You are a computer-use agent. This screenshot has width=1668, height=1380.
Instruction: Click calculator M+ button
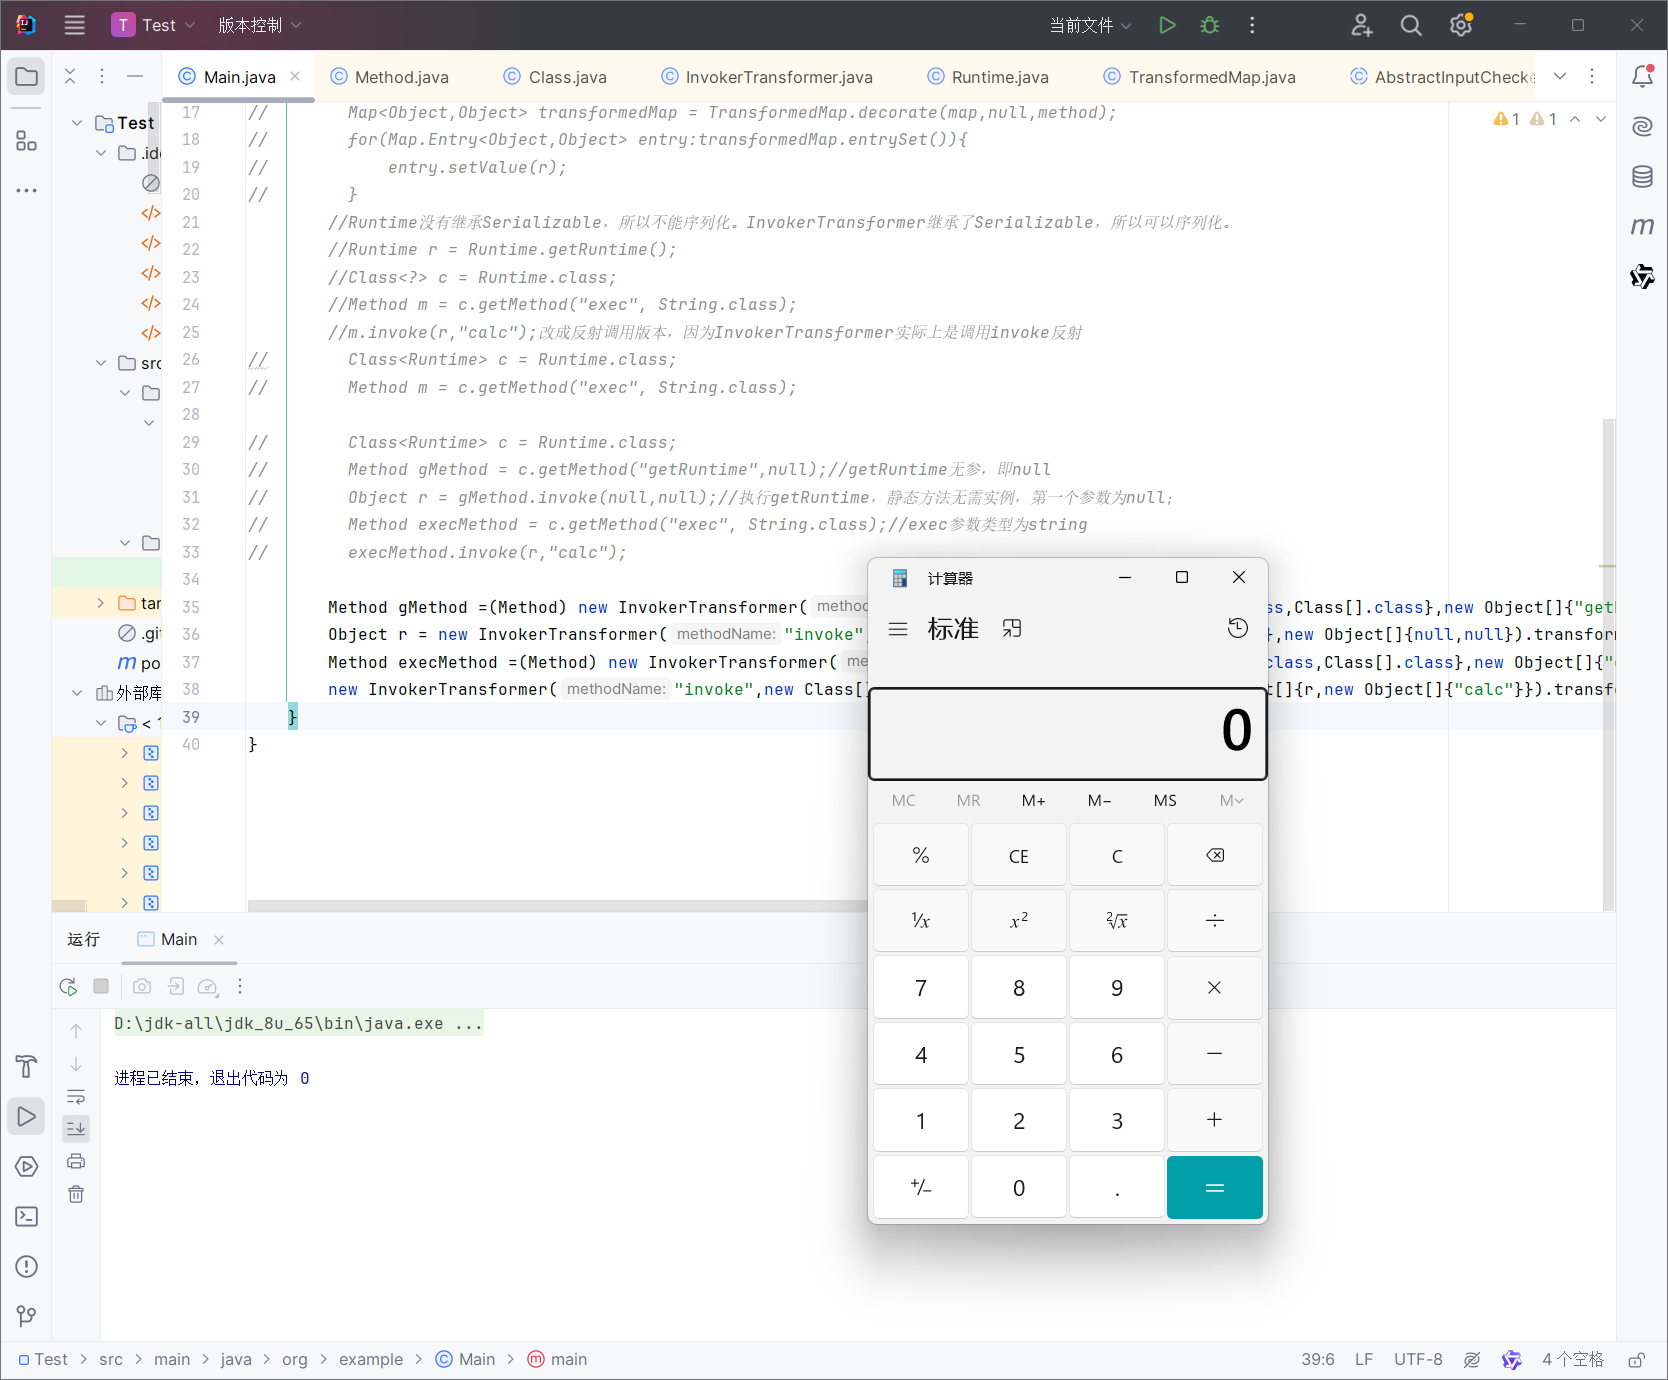1034,800
